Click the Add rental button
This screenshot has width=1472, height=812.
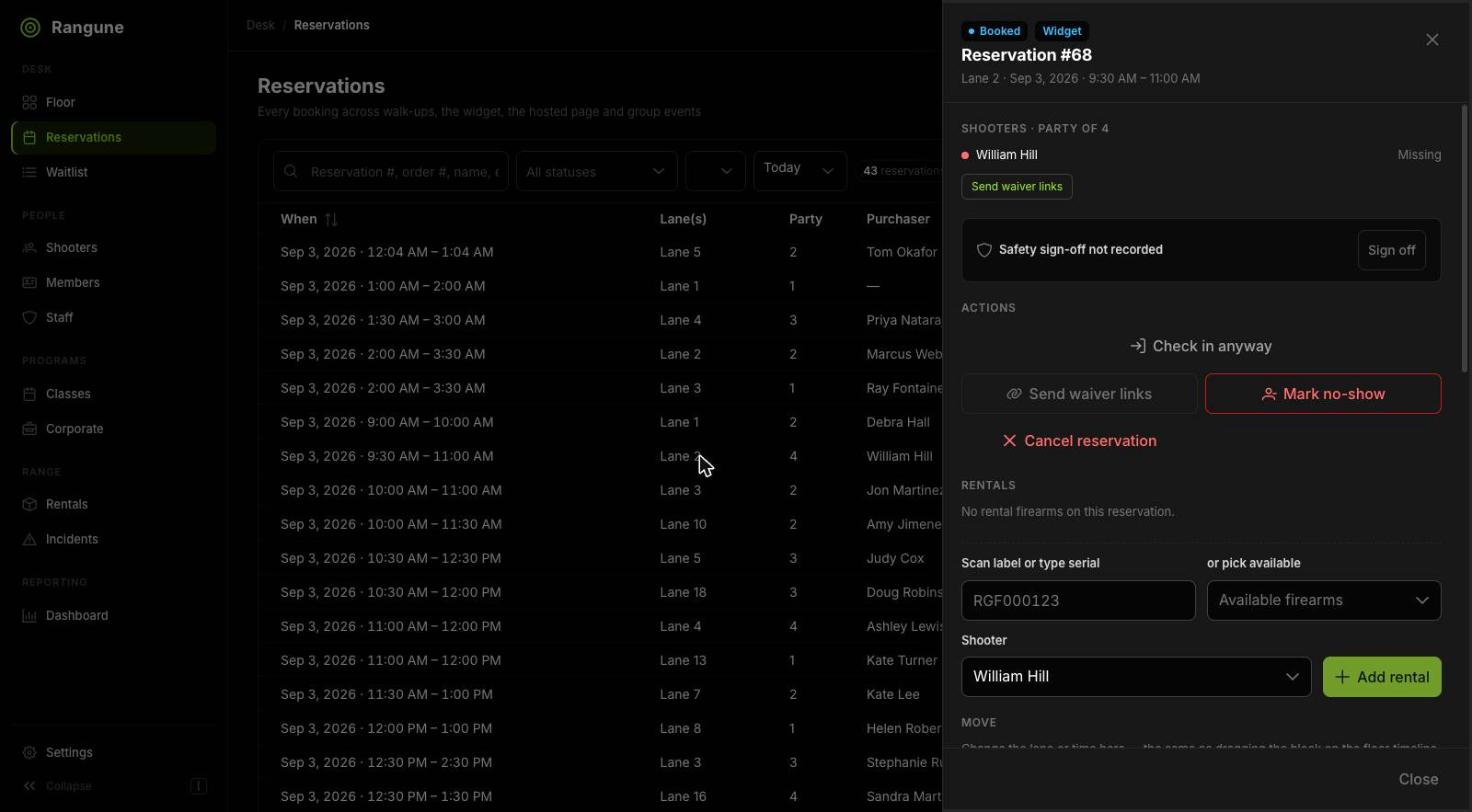(1382, 677)
